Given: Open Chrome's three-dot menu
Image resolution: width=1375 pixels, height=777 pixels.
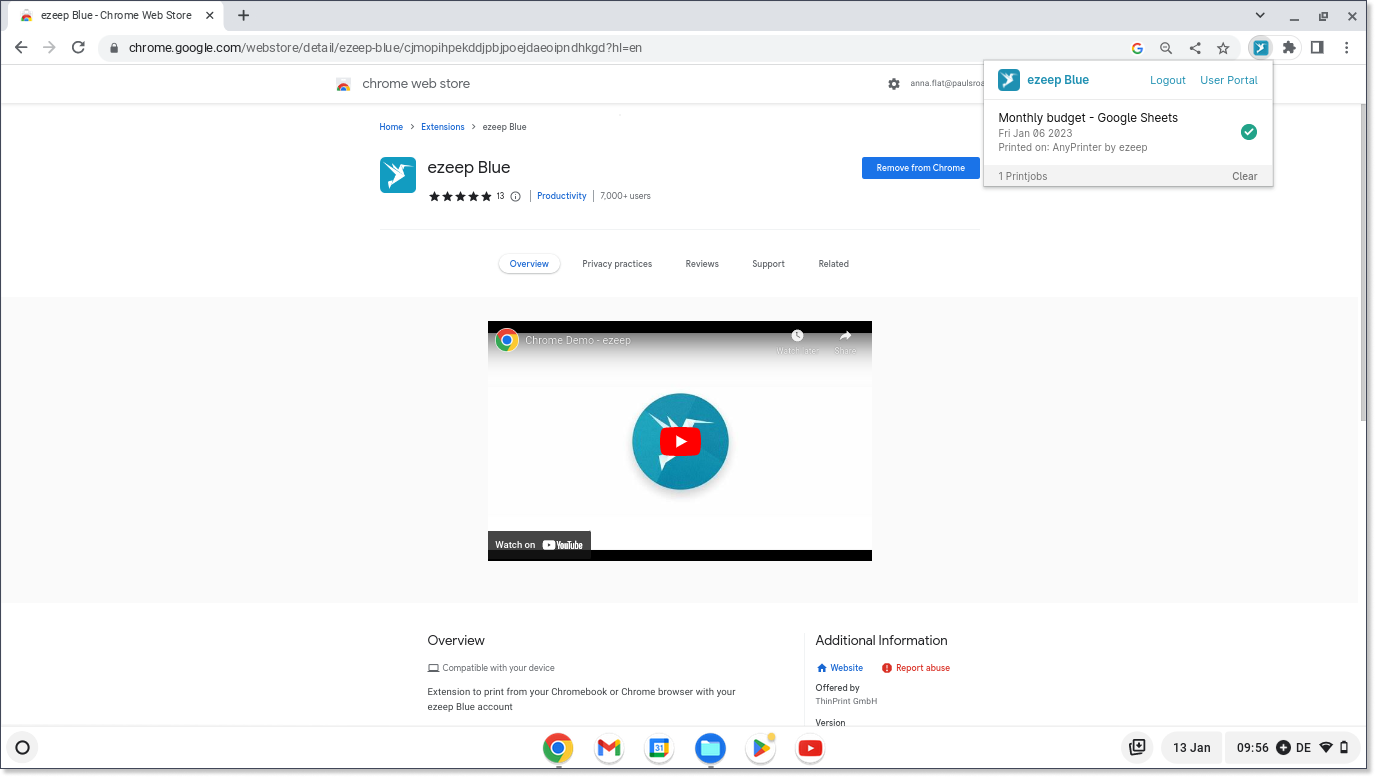Looking at the screenshot, I should tap(1347, 47).
